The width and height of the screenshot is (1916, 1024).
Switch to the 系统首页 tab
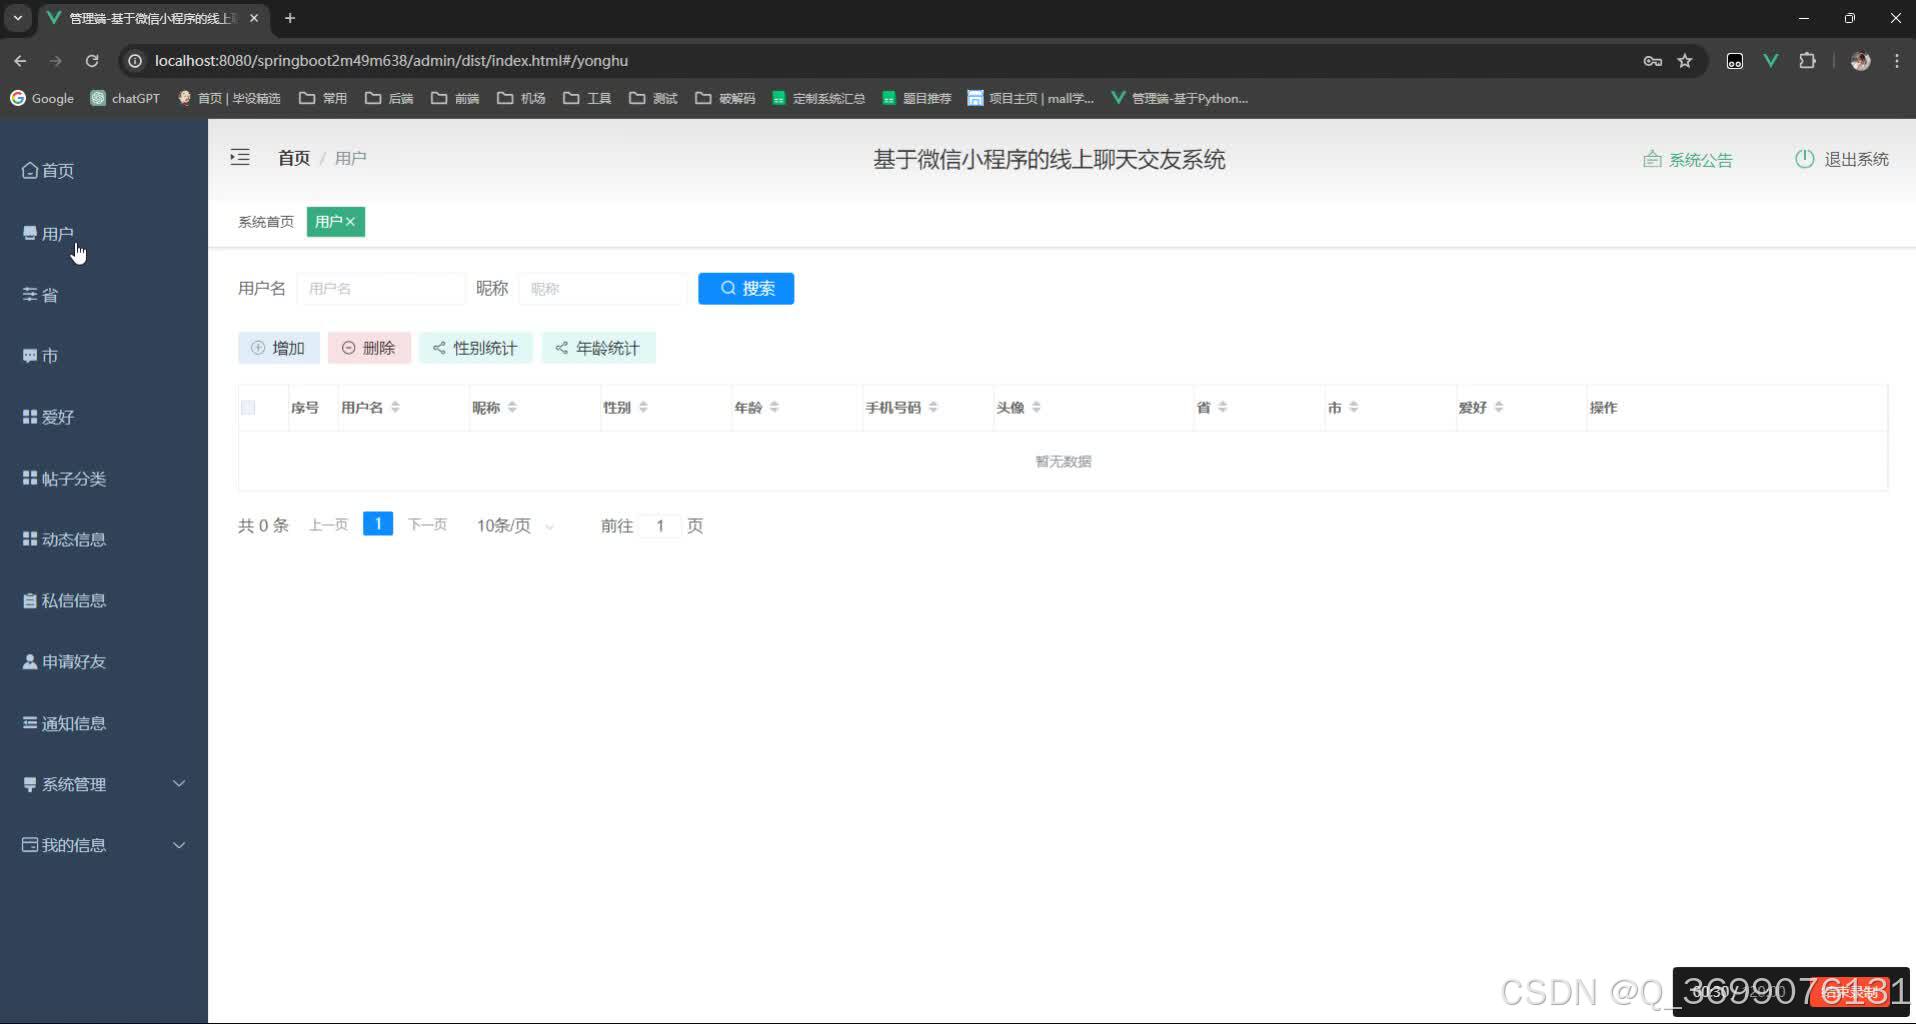coord(264,221)
